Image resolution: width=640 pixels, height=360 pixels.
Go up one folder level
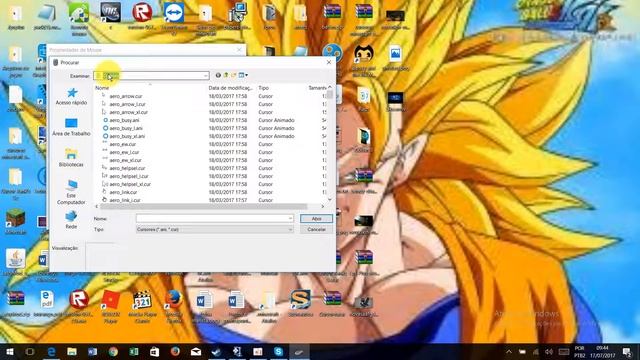(226, 75)
